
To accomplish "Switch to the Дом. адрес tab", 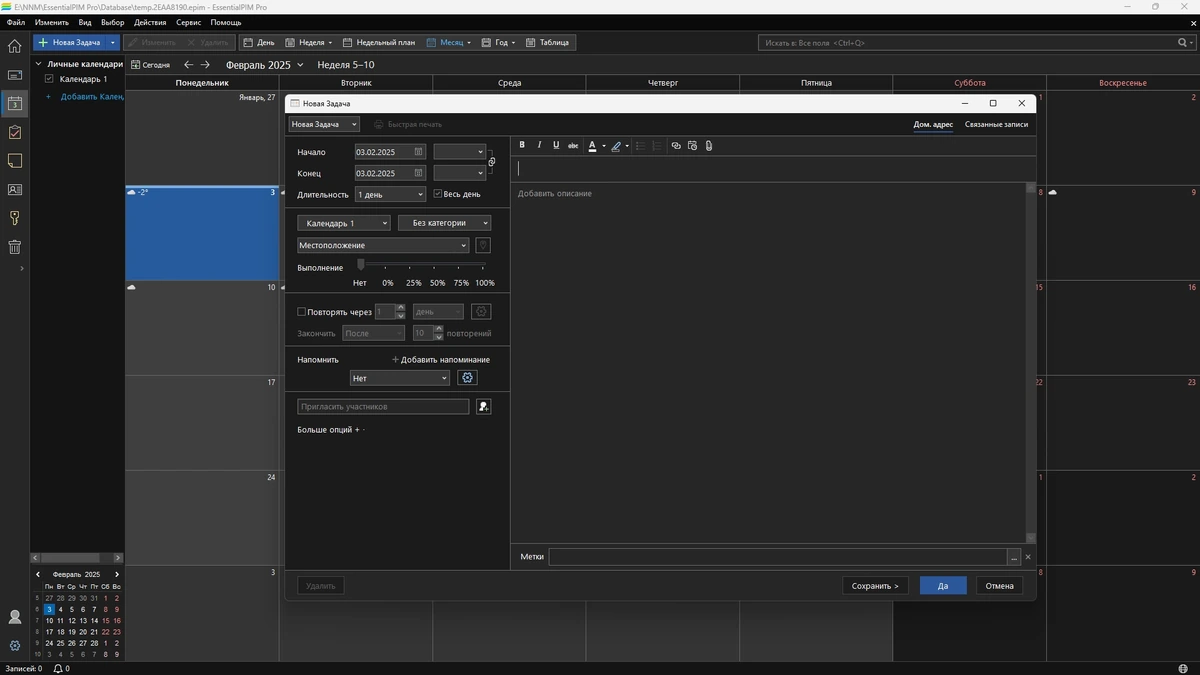I will tap(933, 124).
